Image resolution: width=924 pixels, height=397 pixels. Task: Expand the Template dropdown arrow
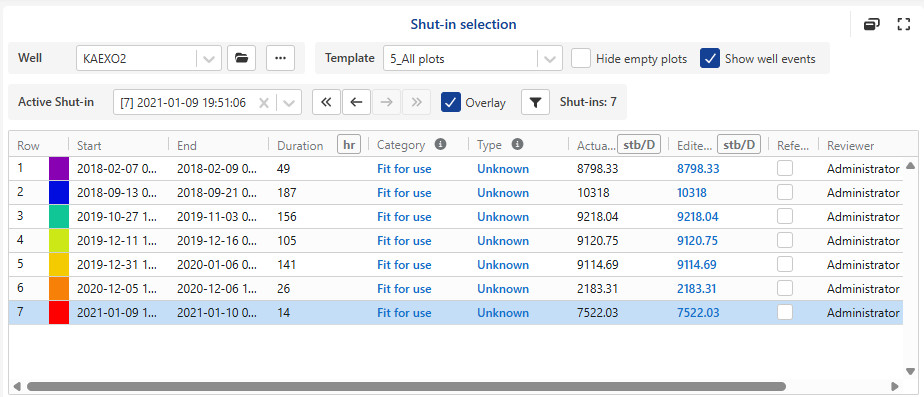click(x=549, y=58)
